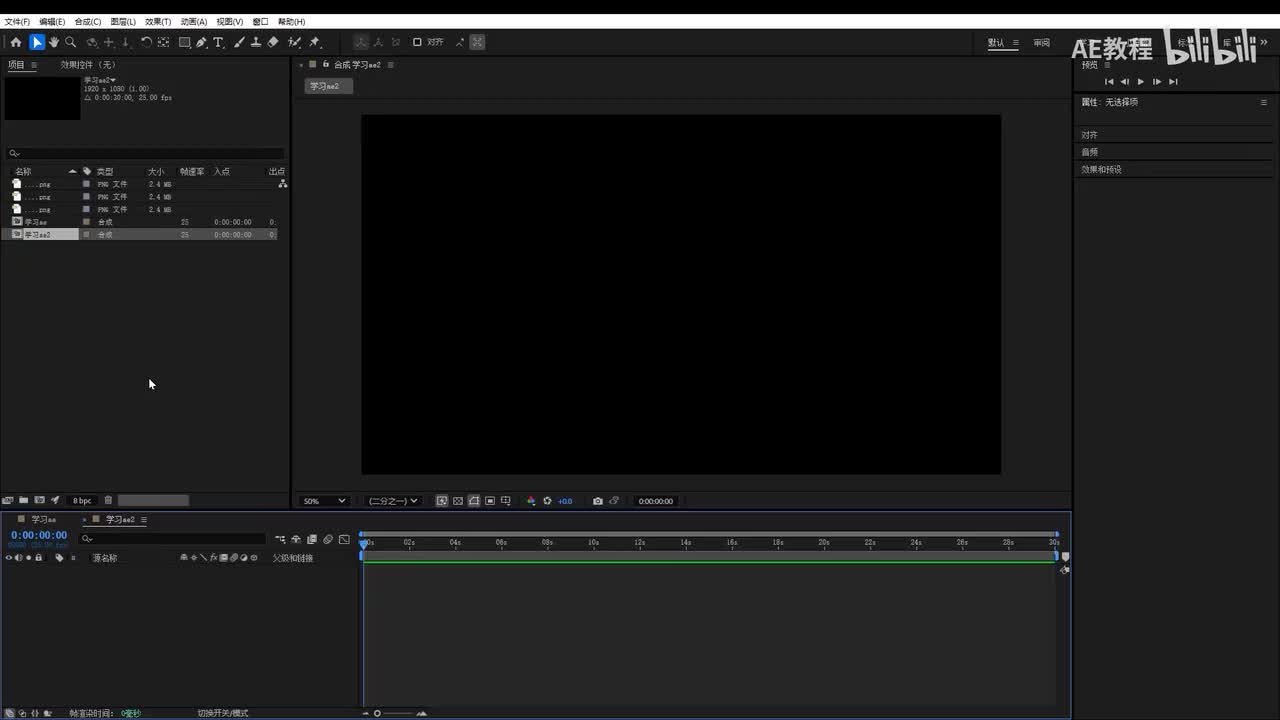Toggle motion blur switch for the timeline
Viewport: 1280px width, 720px height.
point(328,539)
